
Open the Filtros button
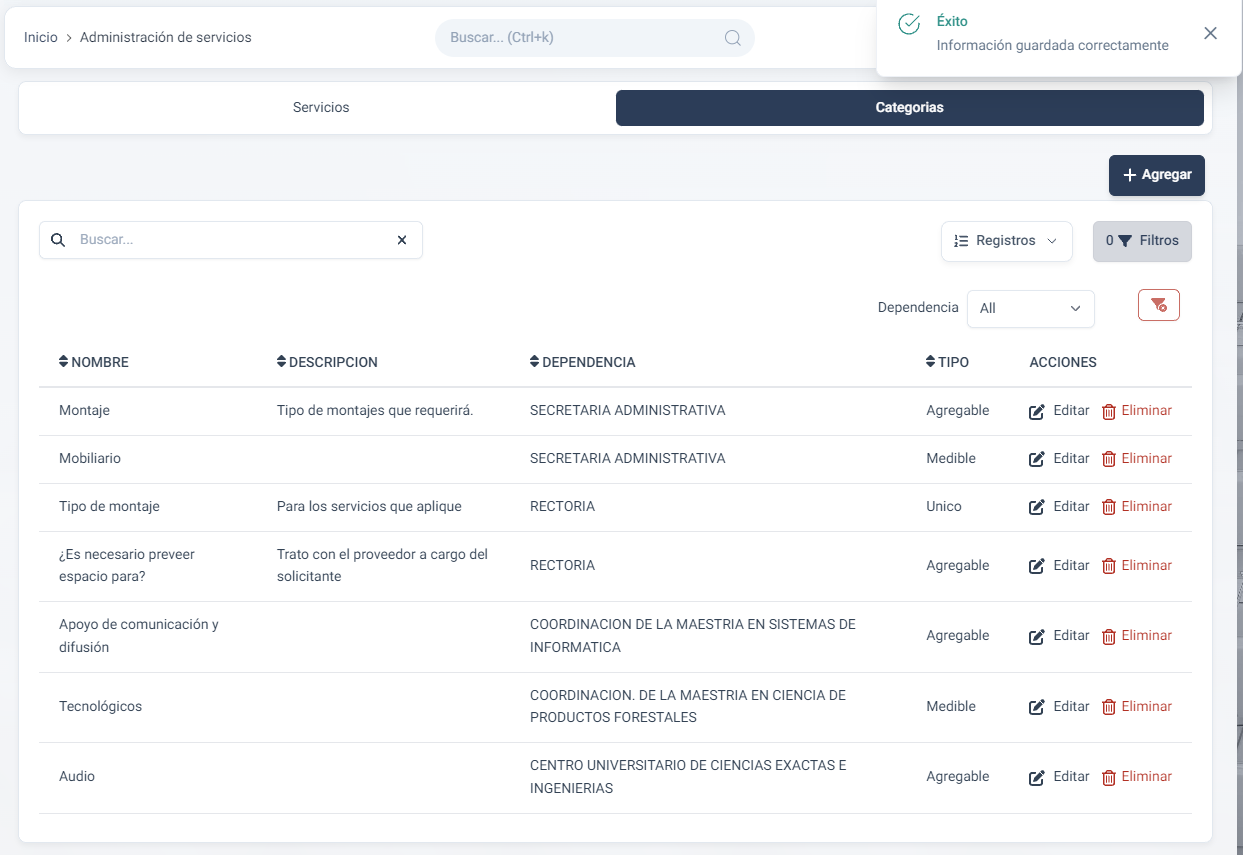coord(1142,241)
